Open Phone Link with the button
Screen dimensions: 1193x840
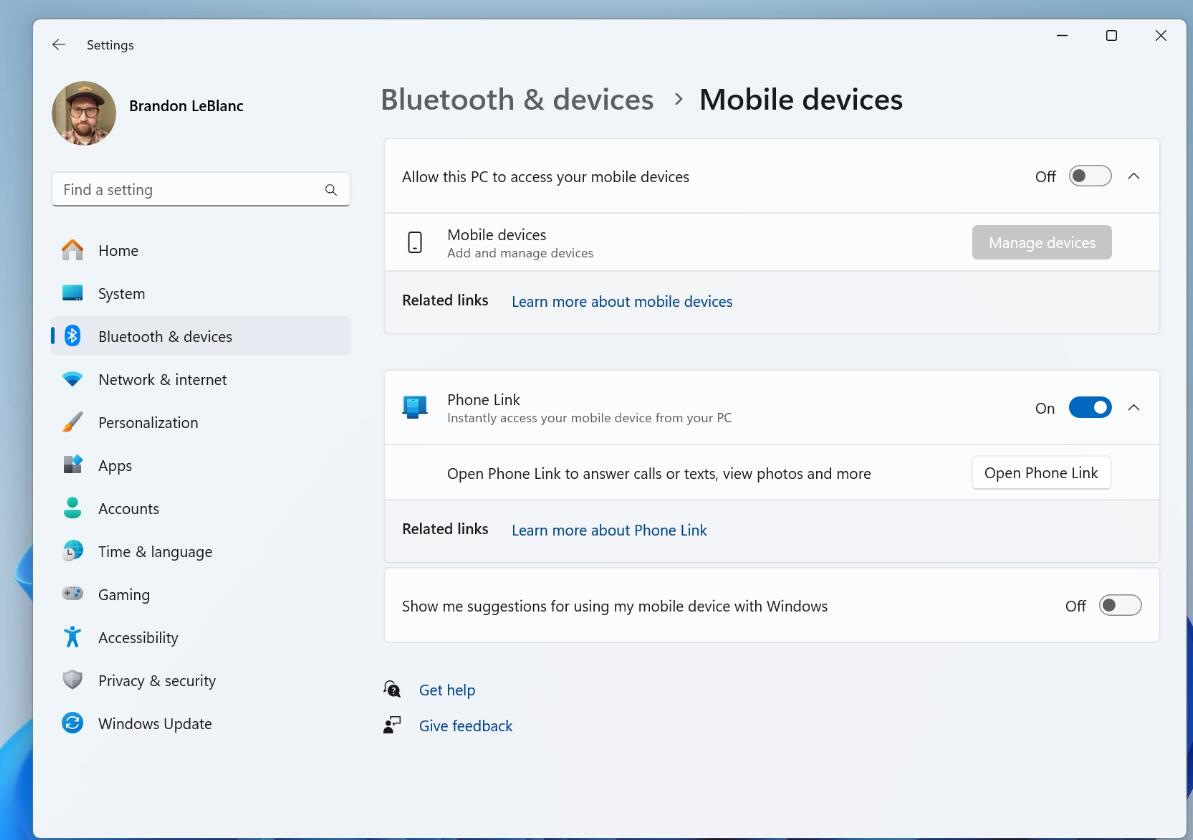[1041, 472]
